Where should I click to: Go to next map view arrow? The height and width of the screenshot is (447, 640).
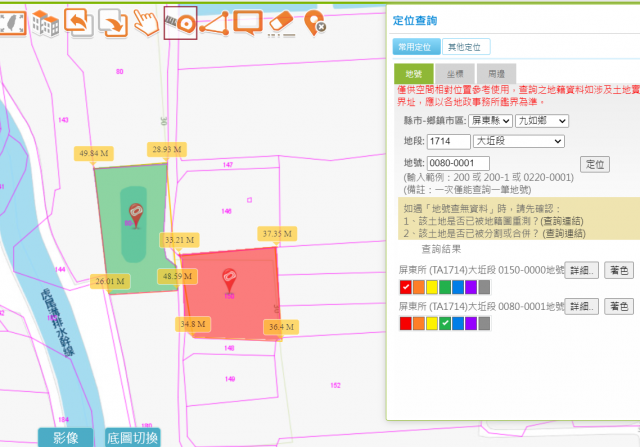point(113,22)
